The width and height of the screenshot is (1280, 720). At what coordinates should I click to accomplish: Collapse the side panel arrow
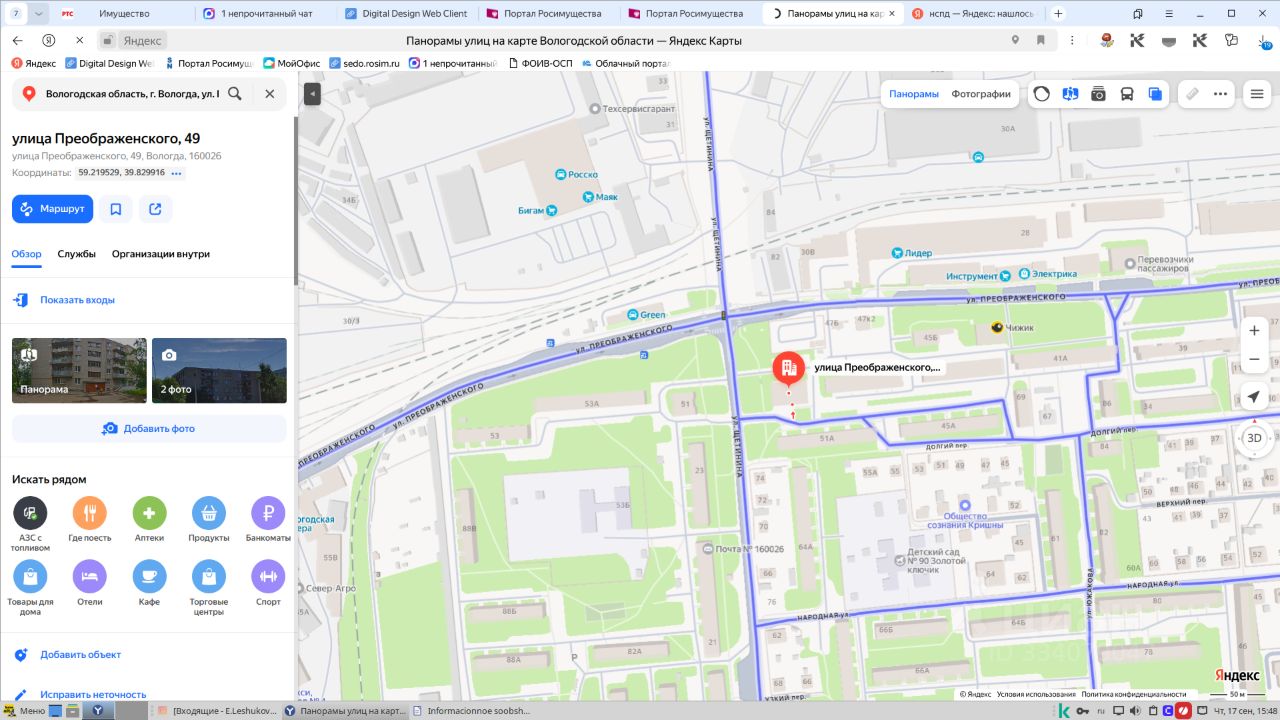click(x=312, y=94)
